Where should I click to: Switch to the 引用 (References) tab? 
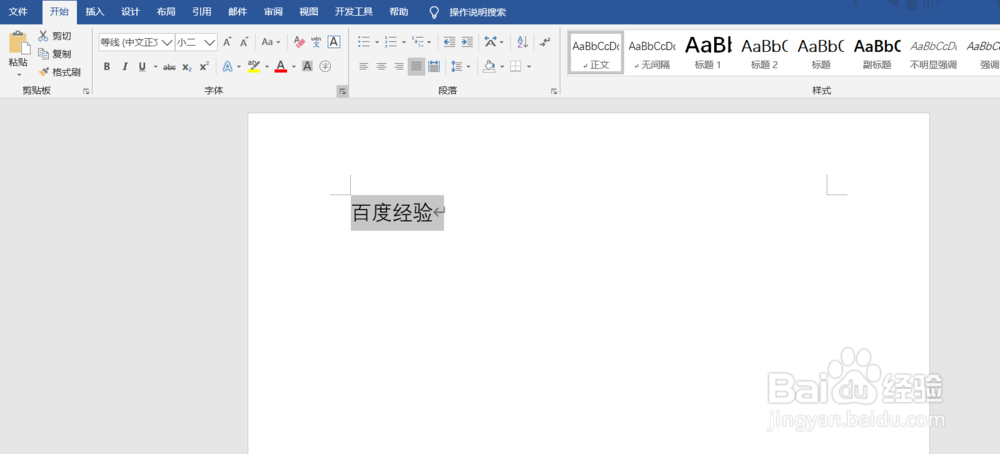pos(202,11)
